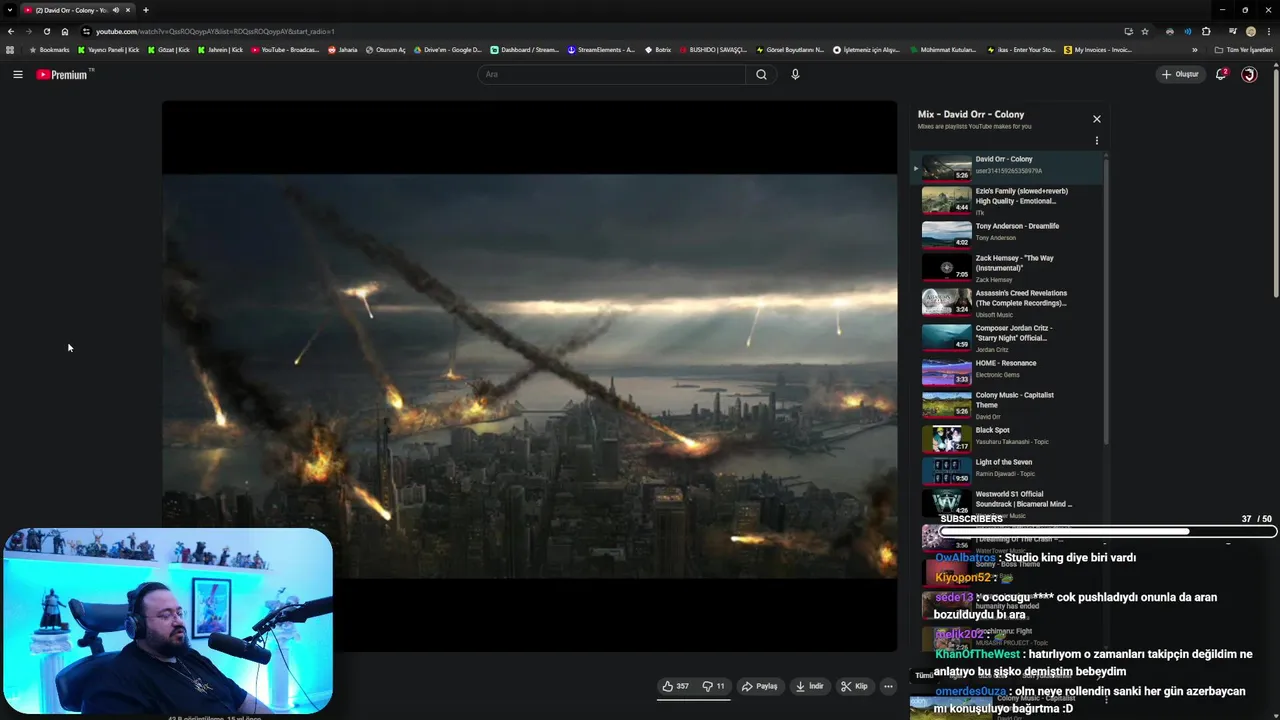1280x720 pixels.
Task: Open Jaharia bookmark
Action: 342,49
